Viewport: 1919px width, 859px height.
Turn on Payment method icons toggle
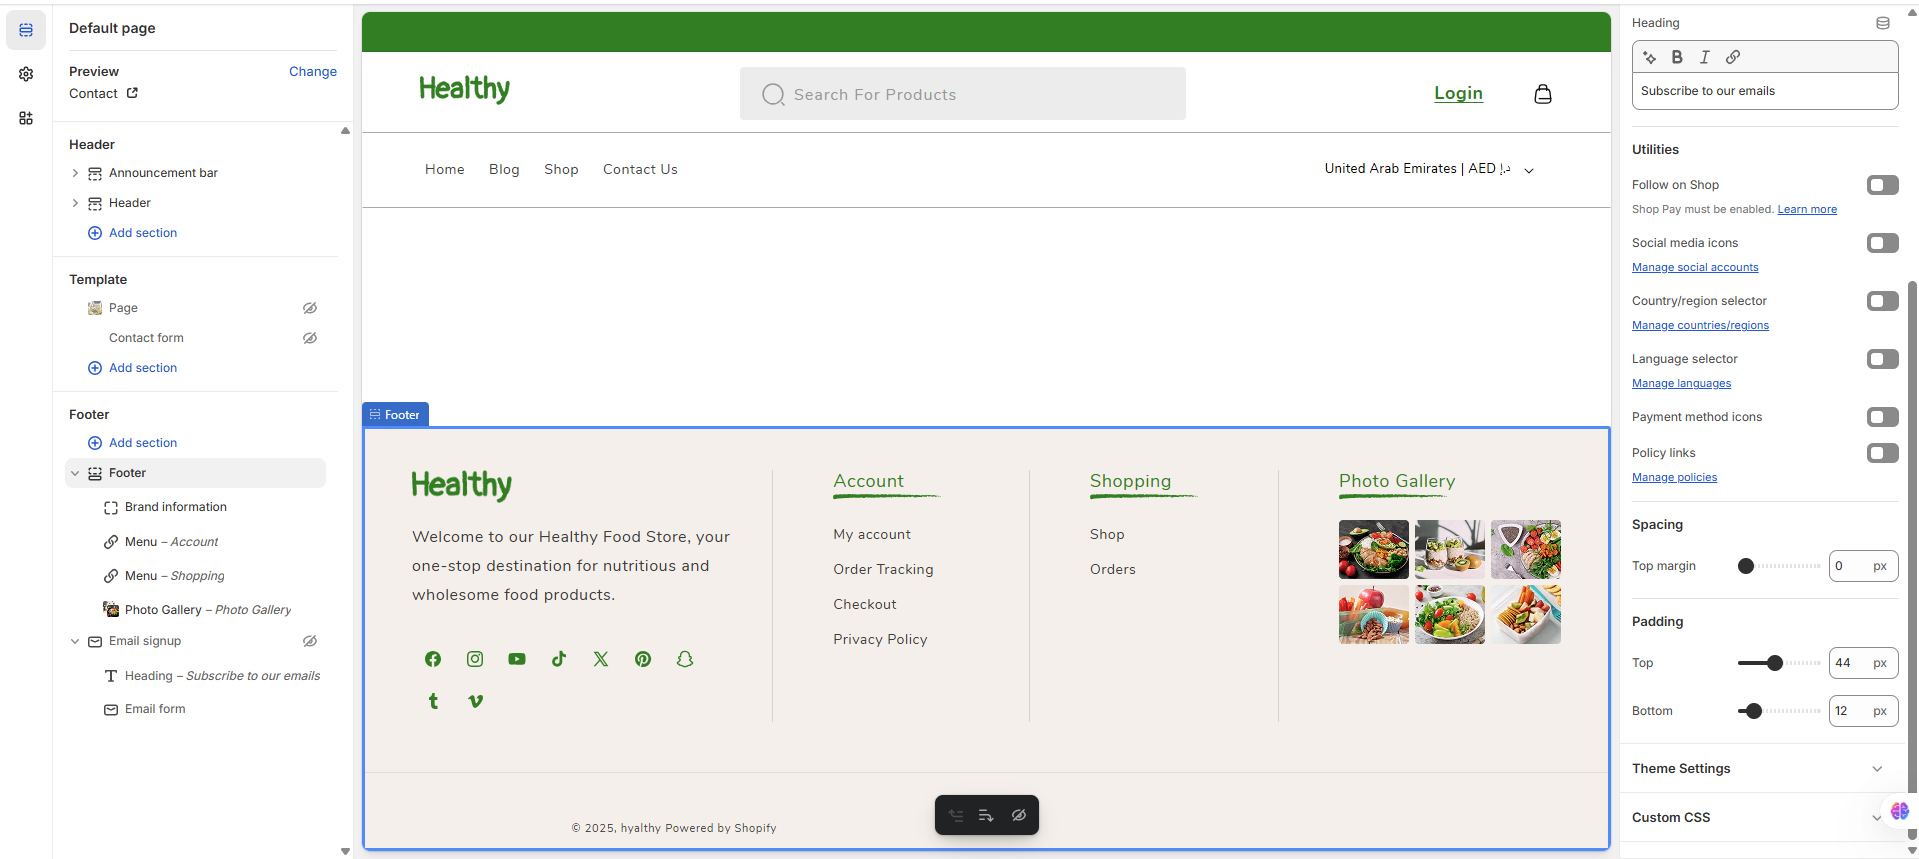click(1882, 417)
